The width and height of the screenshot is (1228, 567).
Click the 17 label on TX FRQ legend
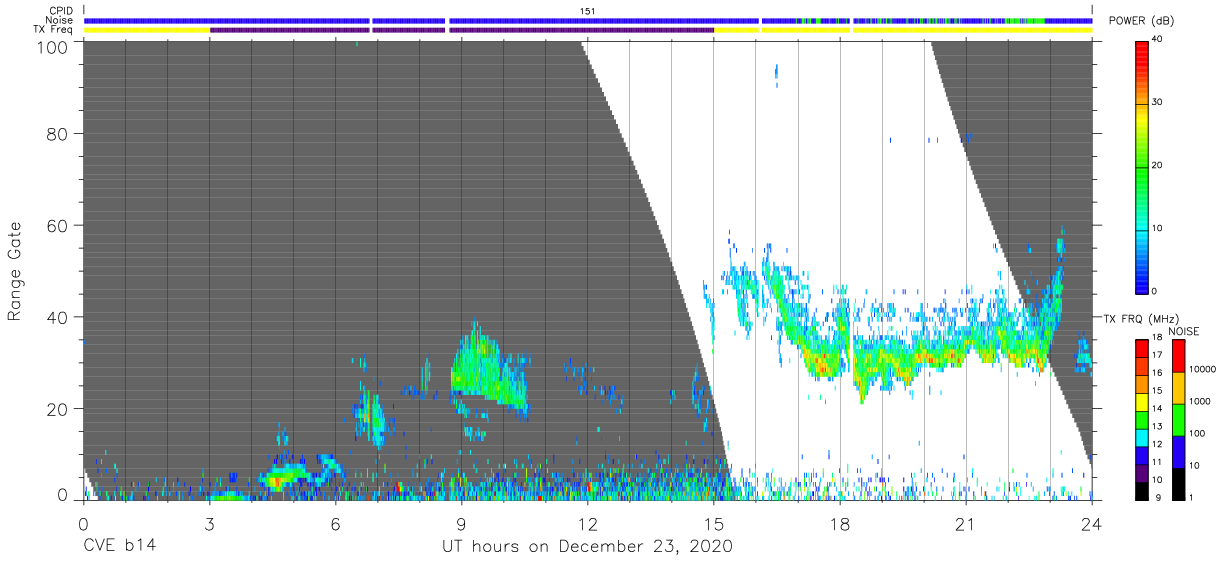[x=1157, y=355]
